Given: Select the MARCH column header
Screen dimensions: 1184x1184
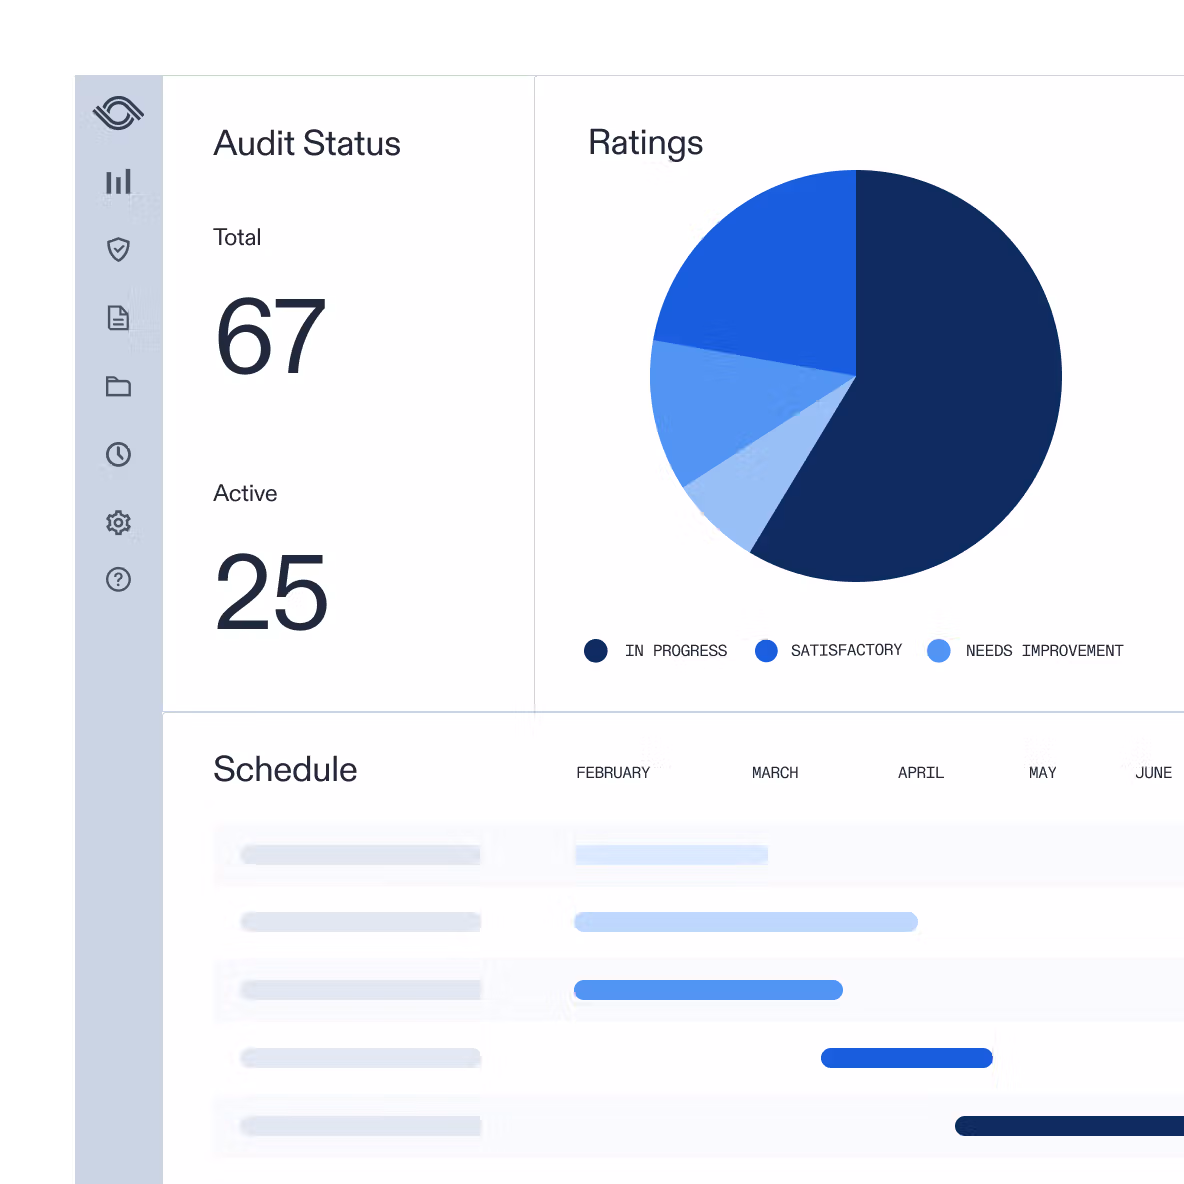Looking at the screenshot, I should click(774, 772).
